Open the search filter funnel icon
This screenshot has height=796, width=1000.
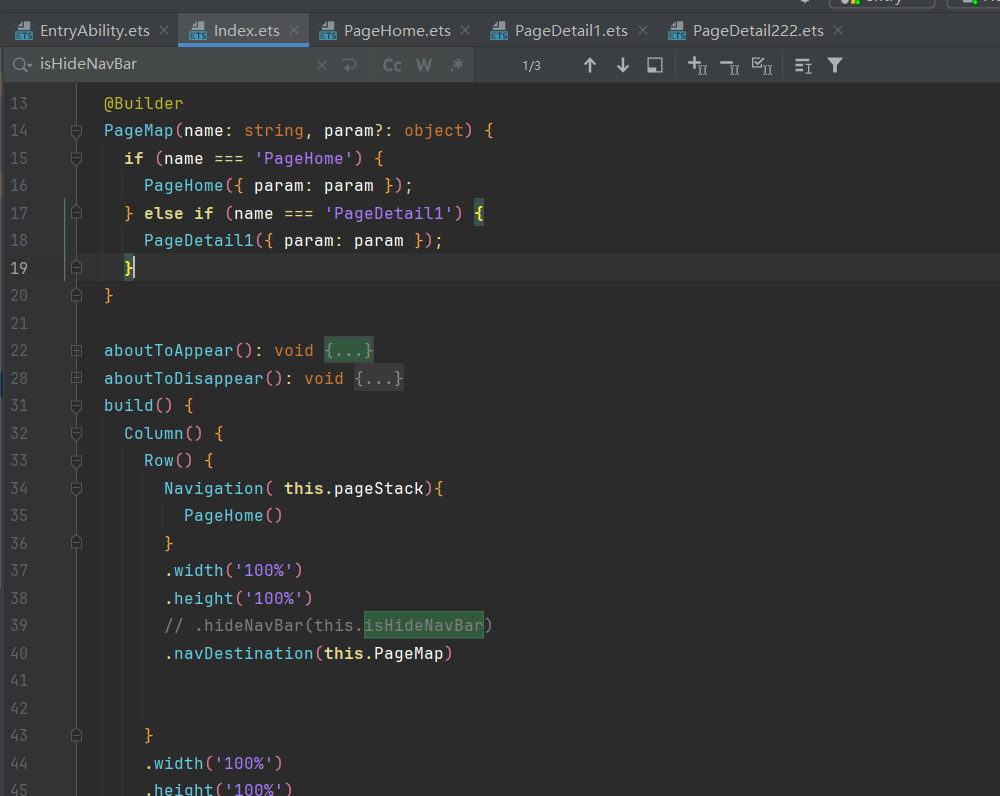tap(835, 65)
